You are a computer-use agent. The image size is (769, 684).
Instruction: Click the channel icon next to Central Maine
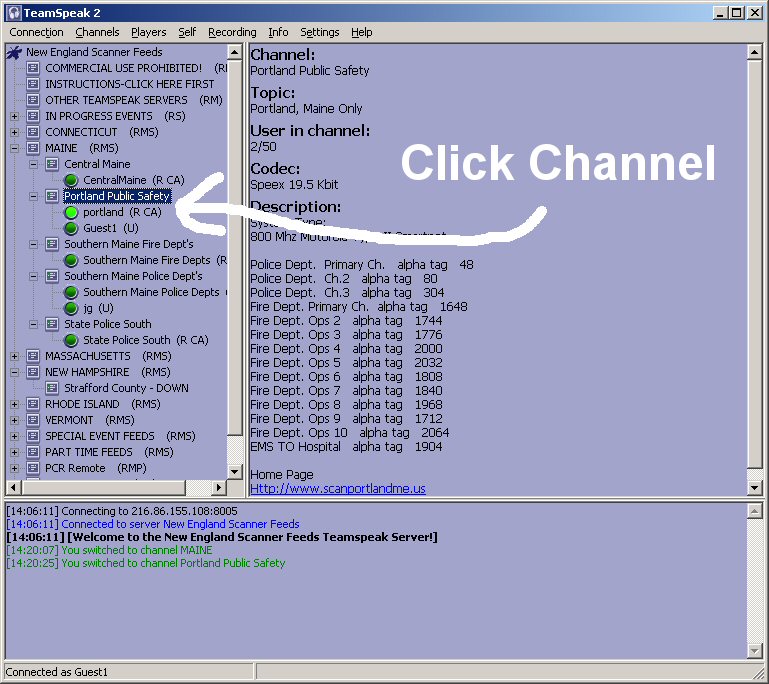point(52,164)
